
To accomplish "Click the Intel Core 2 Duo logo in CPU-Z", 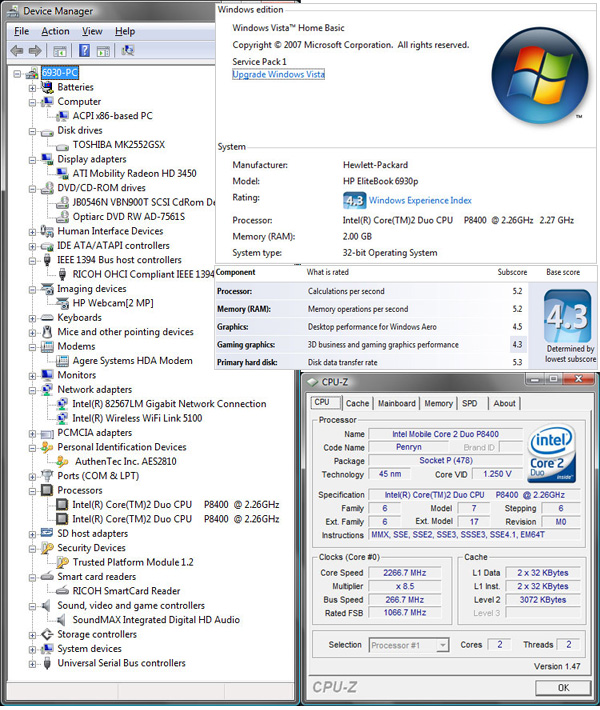I will pyautogui.click(x=552, y=453).
